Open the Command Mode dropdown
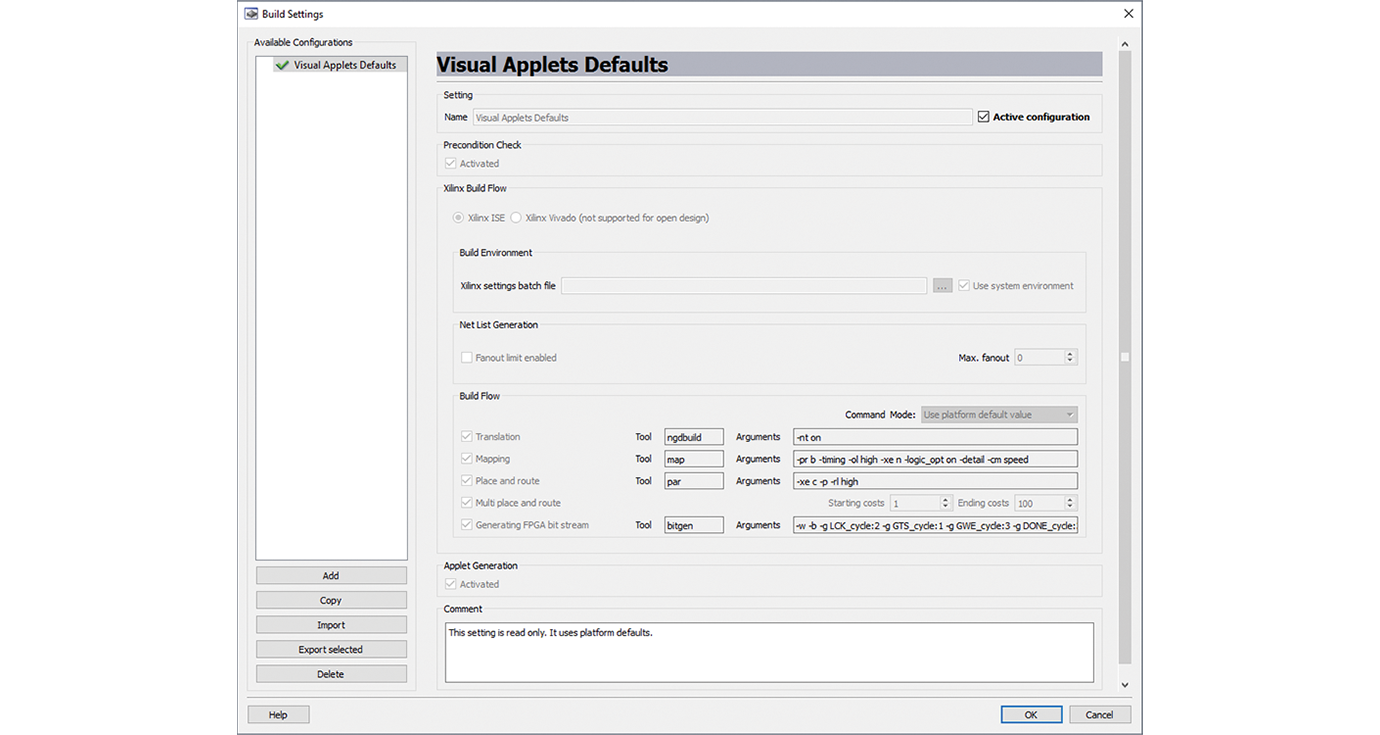The height and width of the screenshot is (735, 1380). [998, 415]
